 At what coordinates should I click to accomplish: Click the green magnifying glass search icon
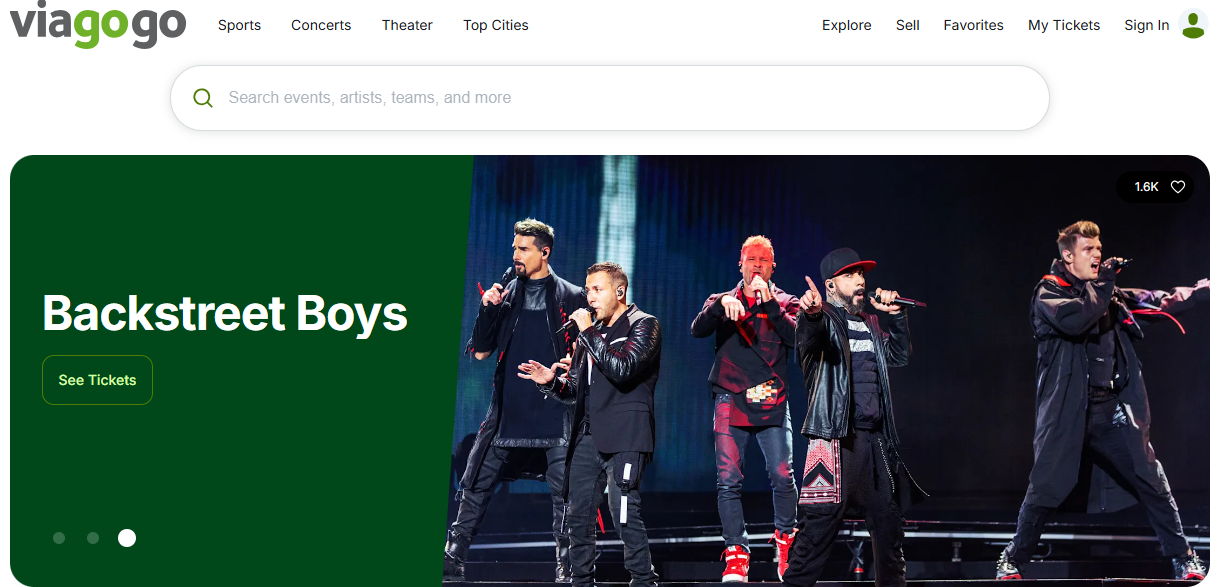point(203,98)
